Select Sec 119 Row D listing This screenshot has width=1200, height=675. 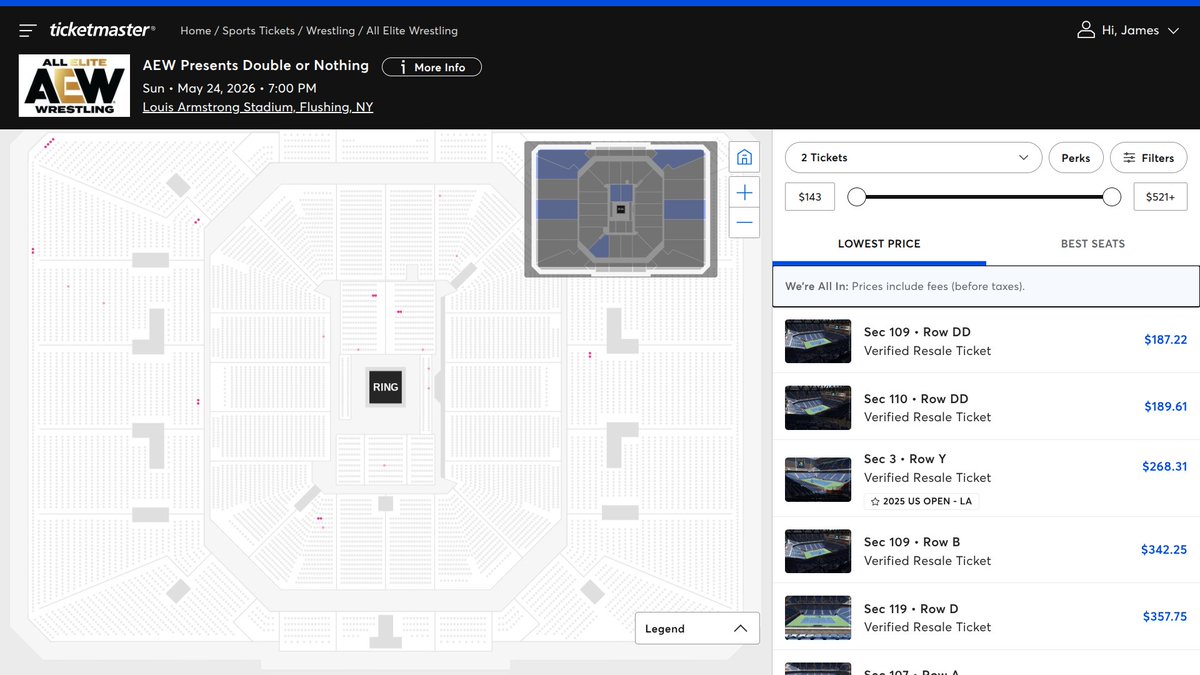986,617
